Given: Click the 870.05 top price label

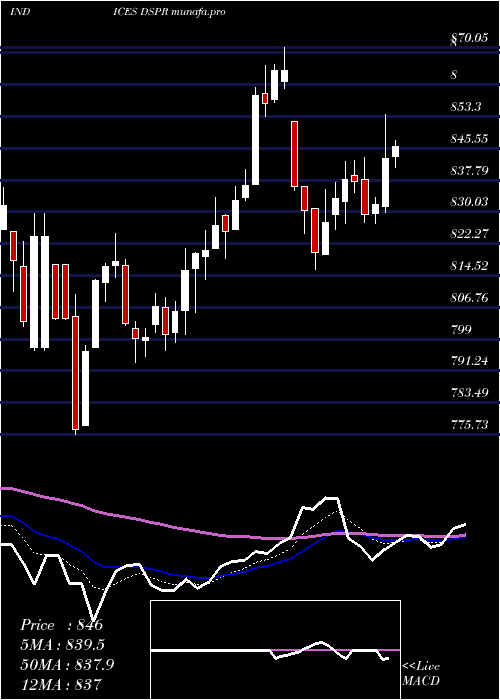Looking at the screenshot, I should pyautogui.click(x=469, y=39).
